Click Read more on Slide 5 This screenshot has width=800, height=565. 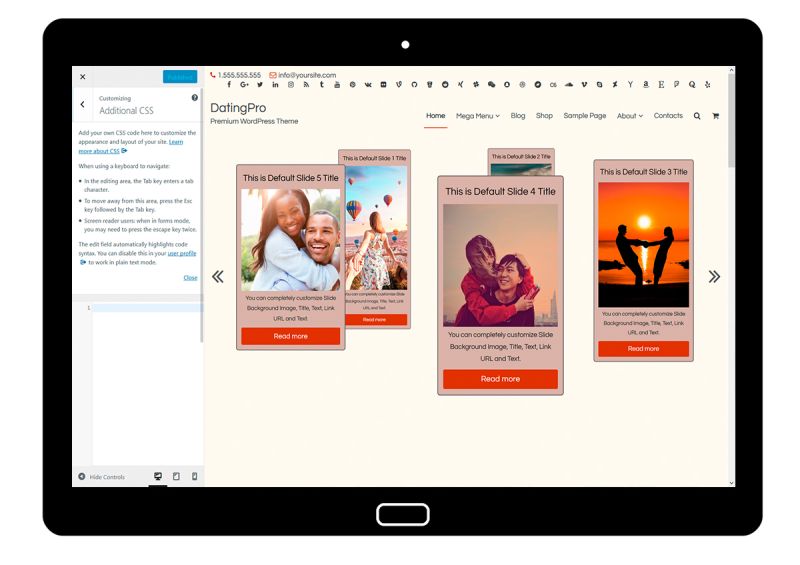pos(290,336)
